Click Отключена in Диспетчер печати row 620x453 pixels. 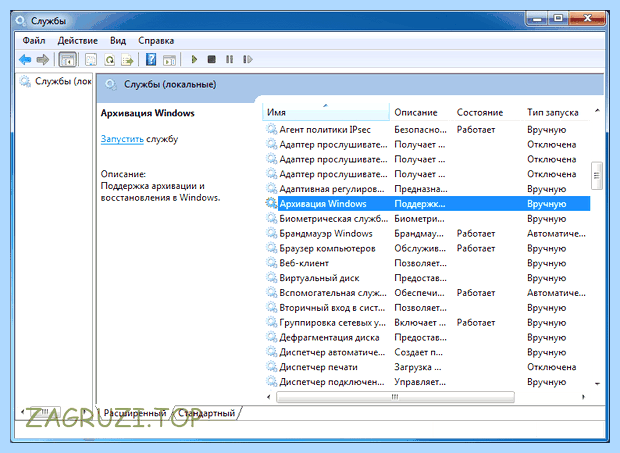(551, 367)
